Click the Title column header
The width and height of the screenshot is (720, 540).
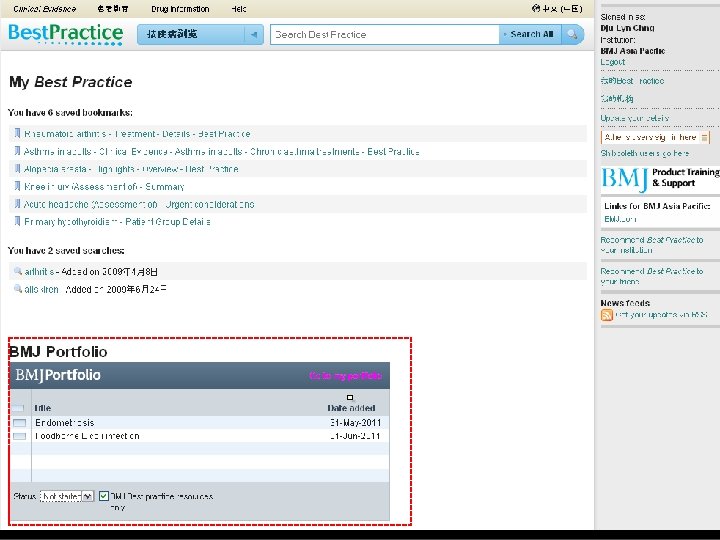43,408
